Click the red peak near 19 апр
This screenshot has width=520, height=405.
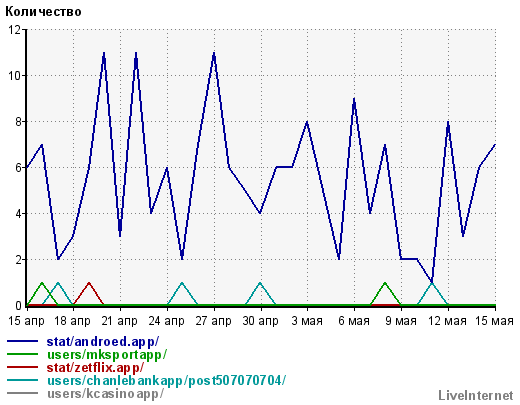tap(89, 283)
